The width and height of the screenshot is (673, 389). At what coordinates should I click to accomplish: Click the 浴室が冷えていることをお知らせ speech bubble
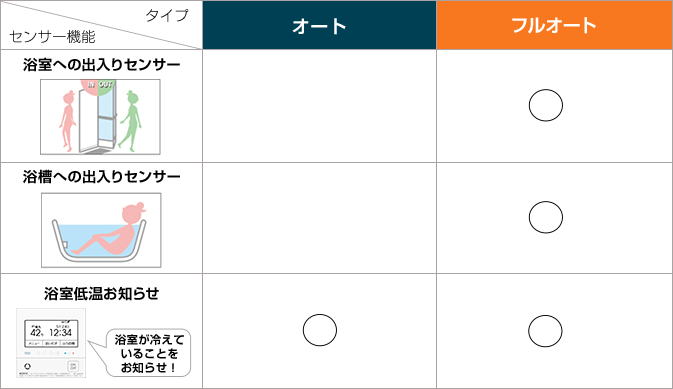point(144,353)
